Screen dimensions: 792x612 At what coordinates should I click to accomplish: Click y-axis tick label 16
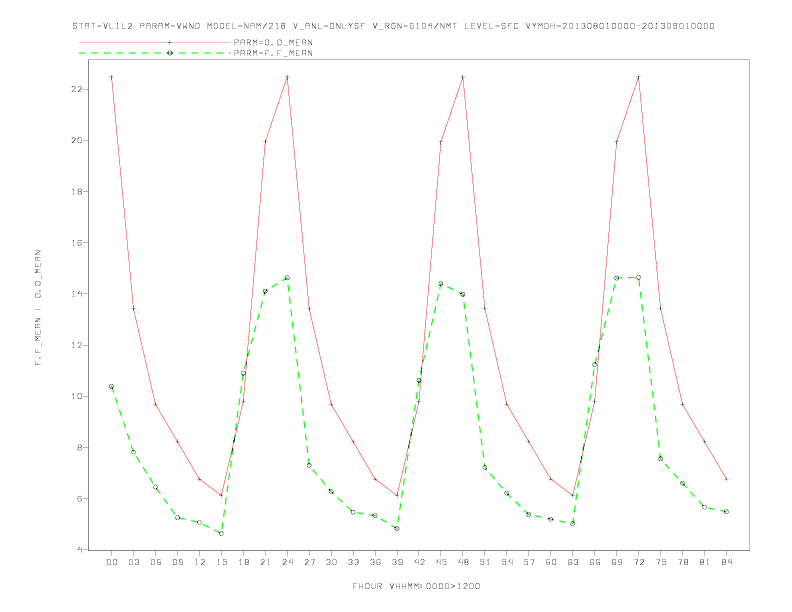pos(77,242)
